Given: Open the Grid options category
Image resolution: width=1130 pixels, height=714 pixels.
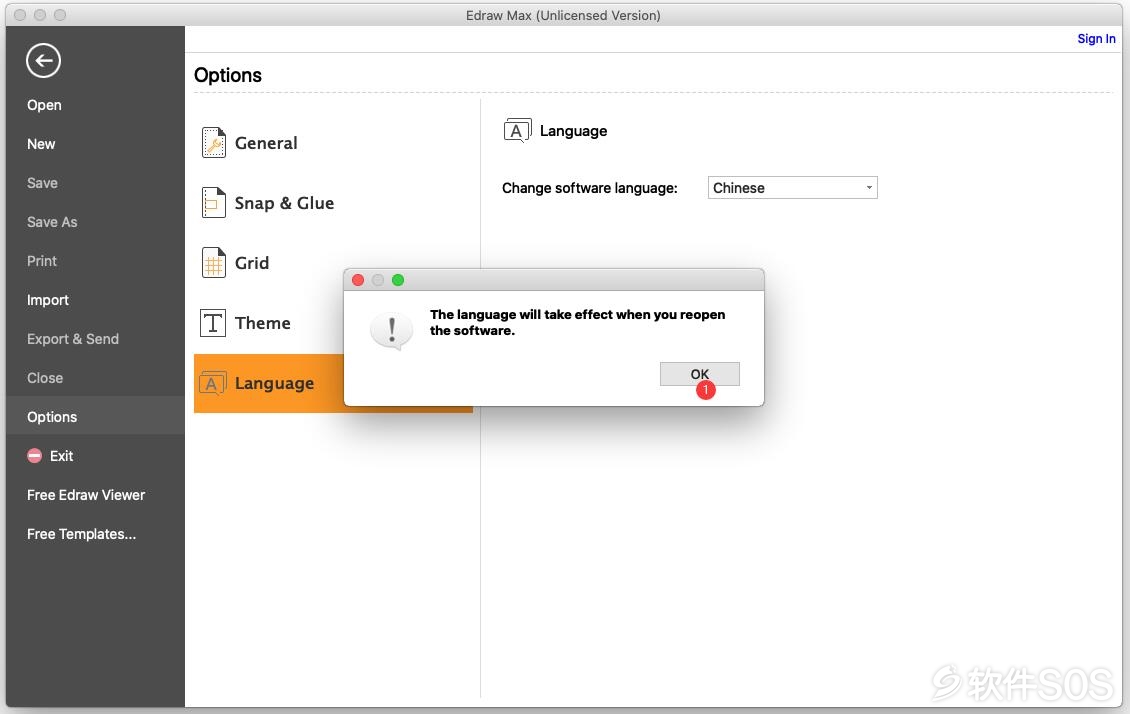Looking at the screenshot, I should [x=252, y=262].
